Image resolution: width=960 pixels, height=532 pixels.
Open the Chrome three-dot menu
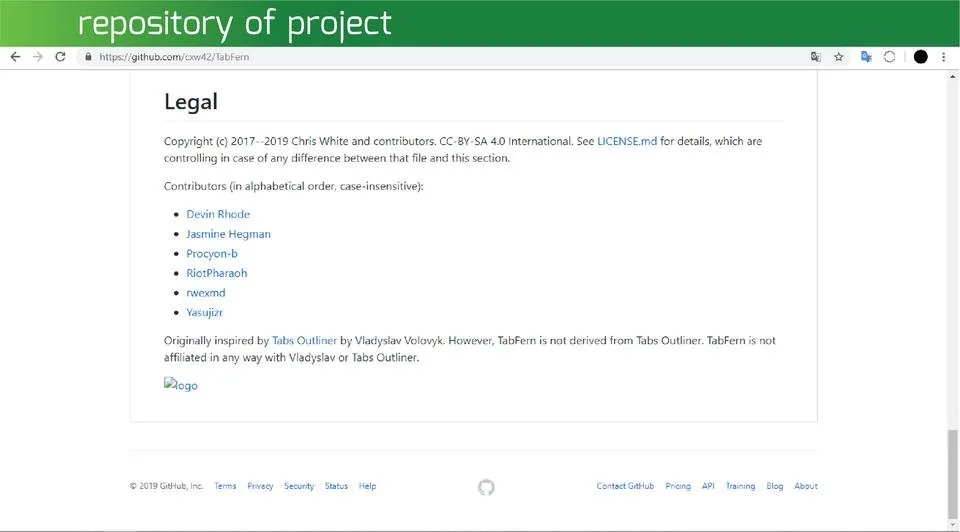[943, 57]
